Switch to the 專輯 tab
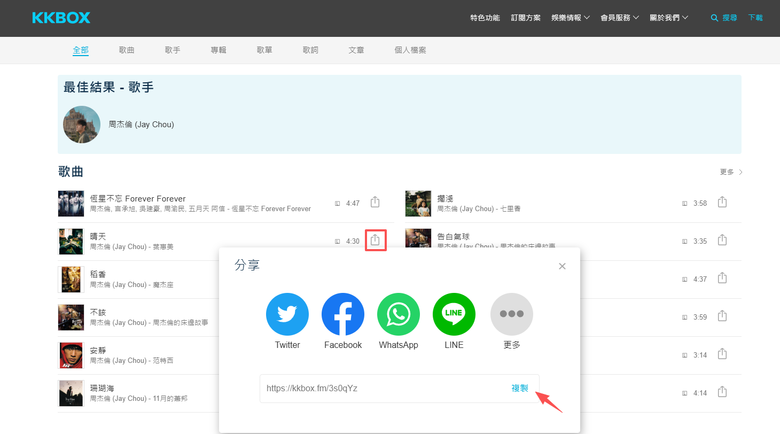The image size is (780, 434). click(x=218, y=50)
